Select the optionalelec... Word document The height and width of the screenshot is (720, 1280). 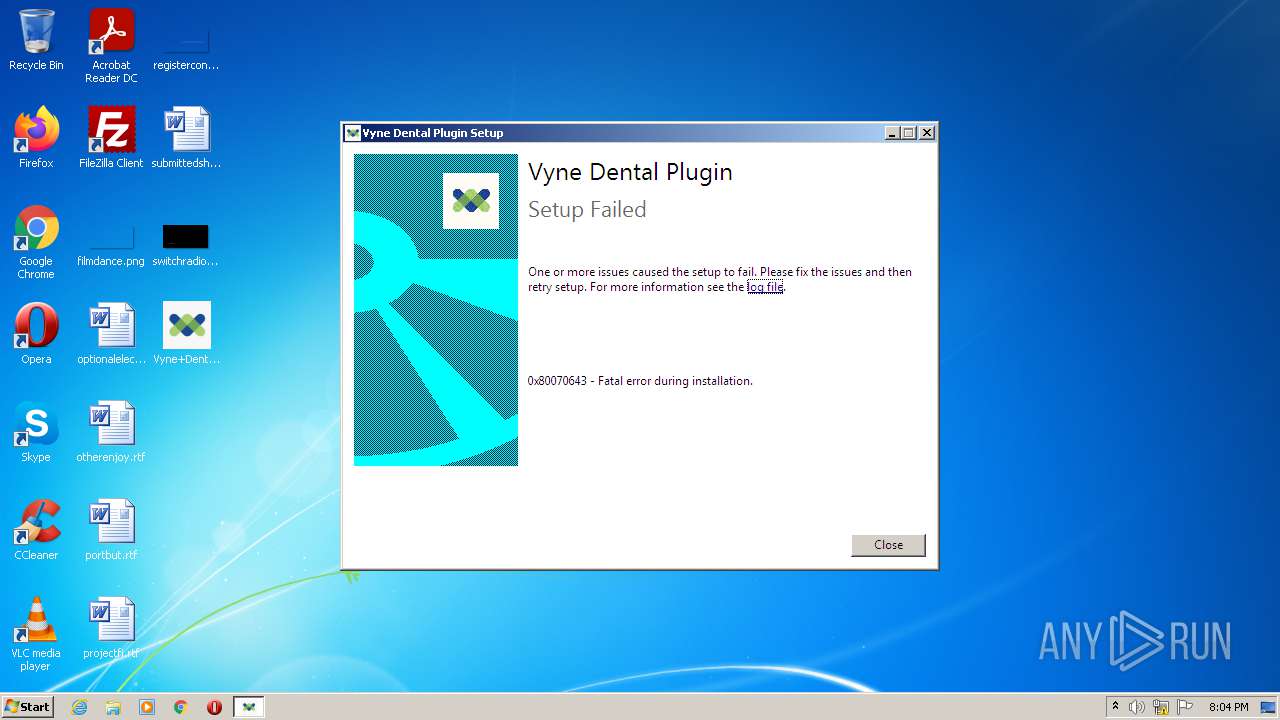point(111,334)
